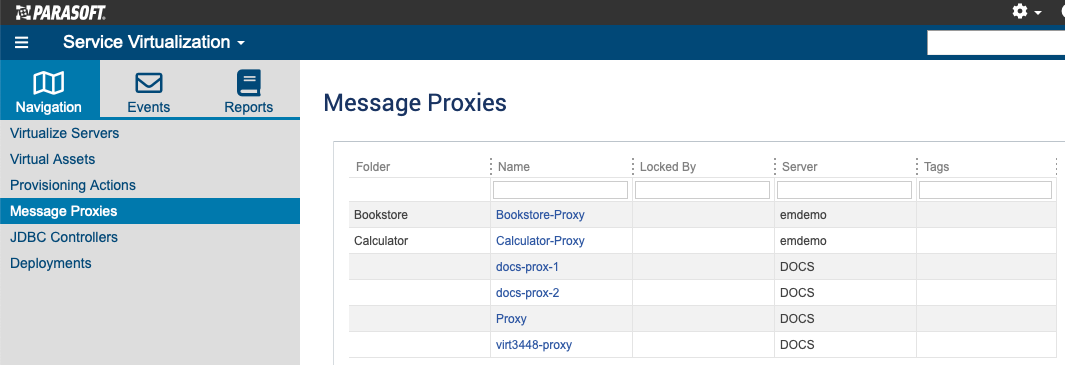The width and height of the screenshot is (1065, 365).
Task: Click the top search box
Action: point(996,43)
